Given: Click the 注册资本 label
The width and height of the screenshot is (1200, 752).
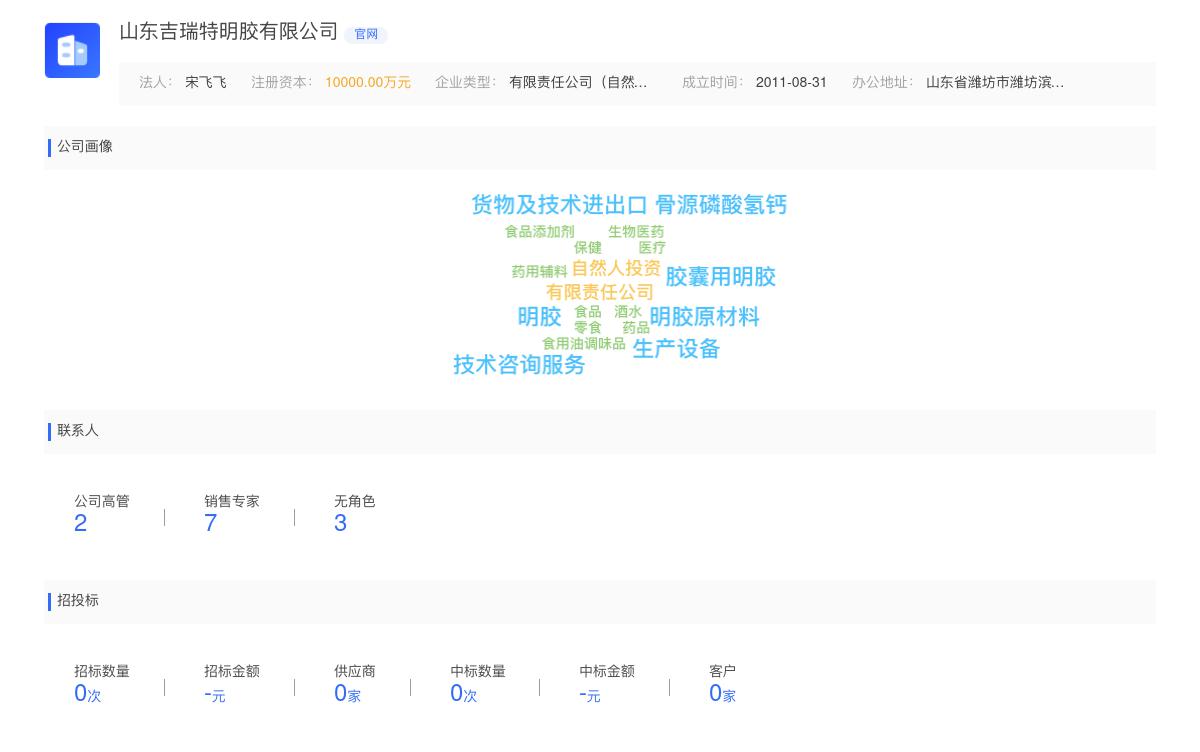Looking at the screenshot, I should (281, 82).
